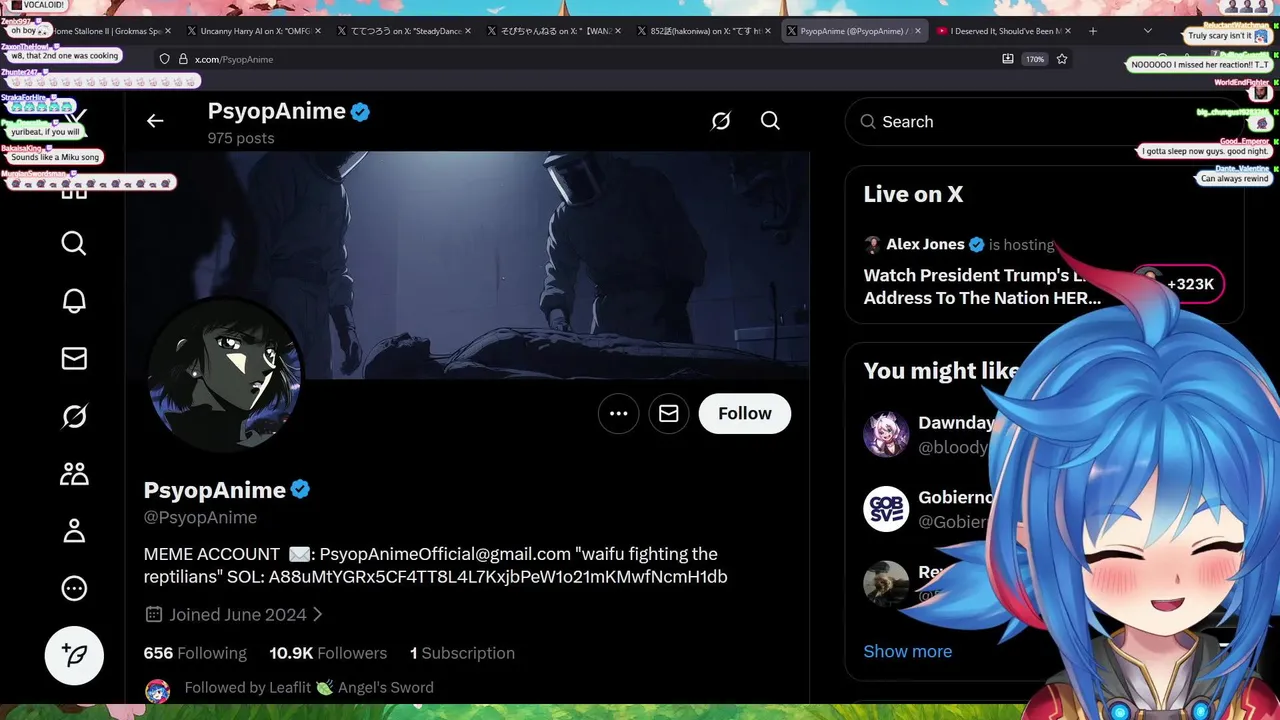Open Explore search in left sidebar
Viewport: 1280px width, 720px height.
74,243
